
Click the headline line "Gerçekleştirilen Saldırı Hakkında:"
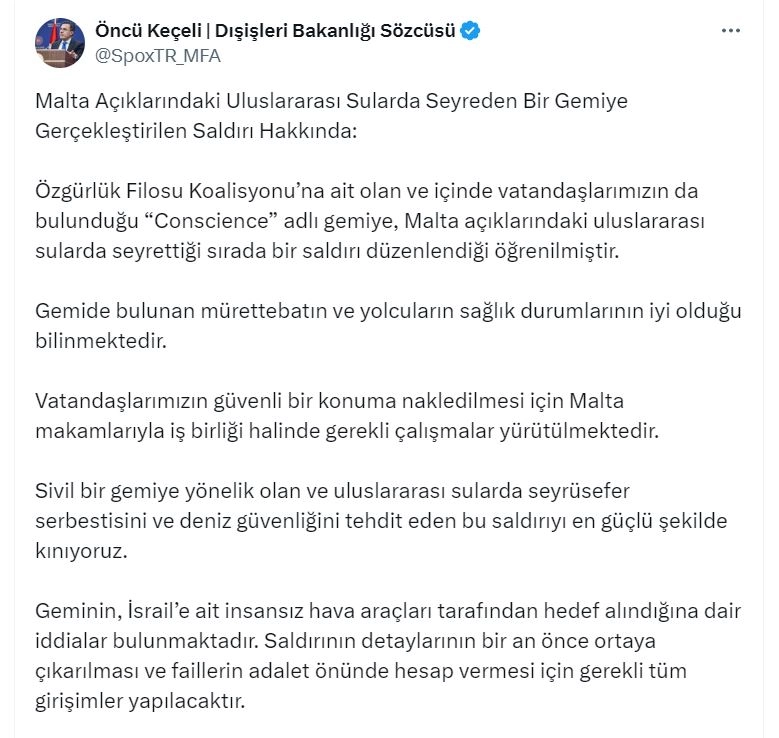[195, 133]
